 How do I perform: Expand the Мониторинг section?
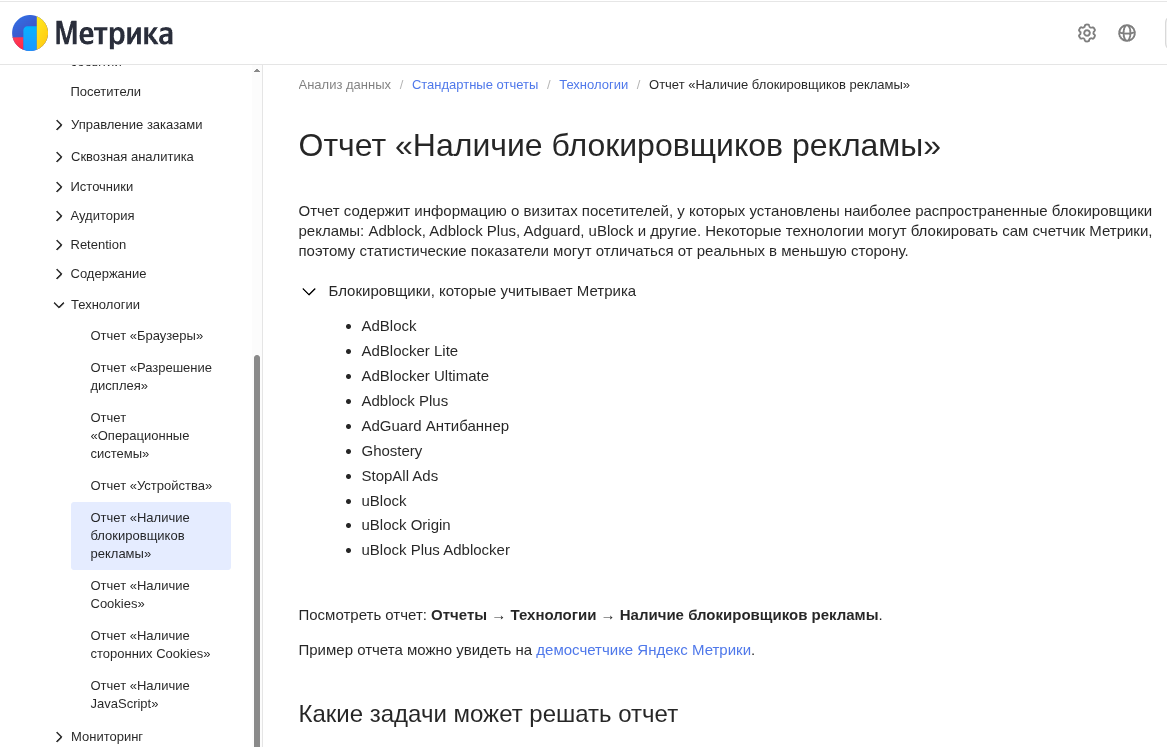click(59, 737)
